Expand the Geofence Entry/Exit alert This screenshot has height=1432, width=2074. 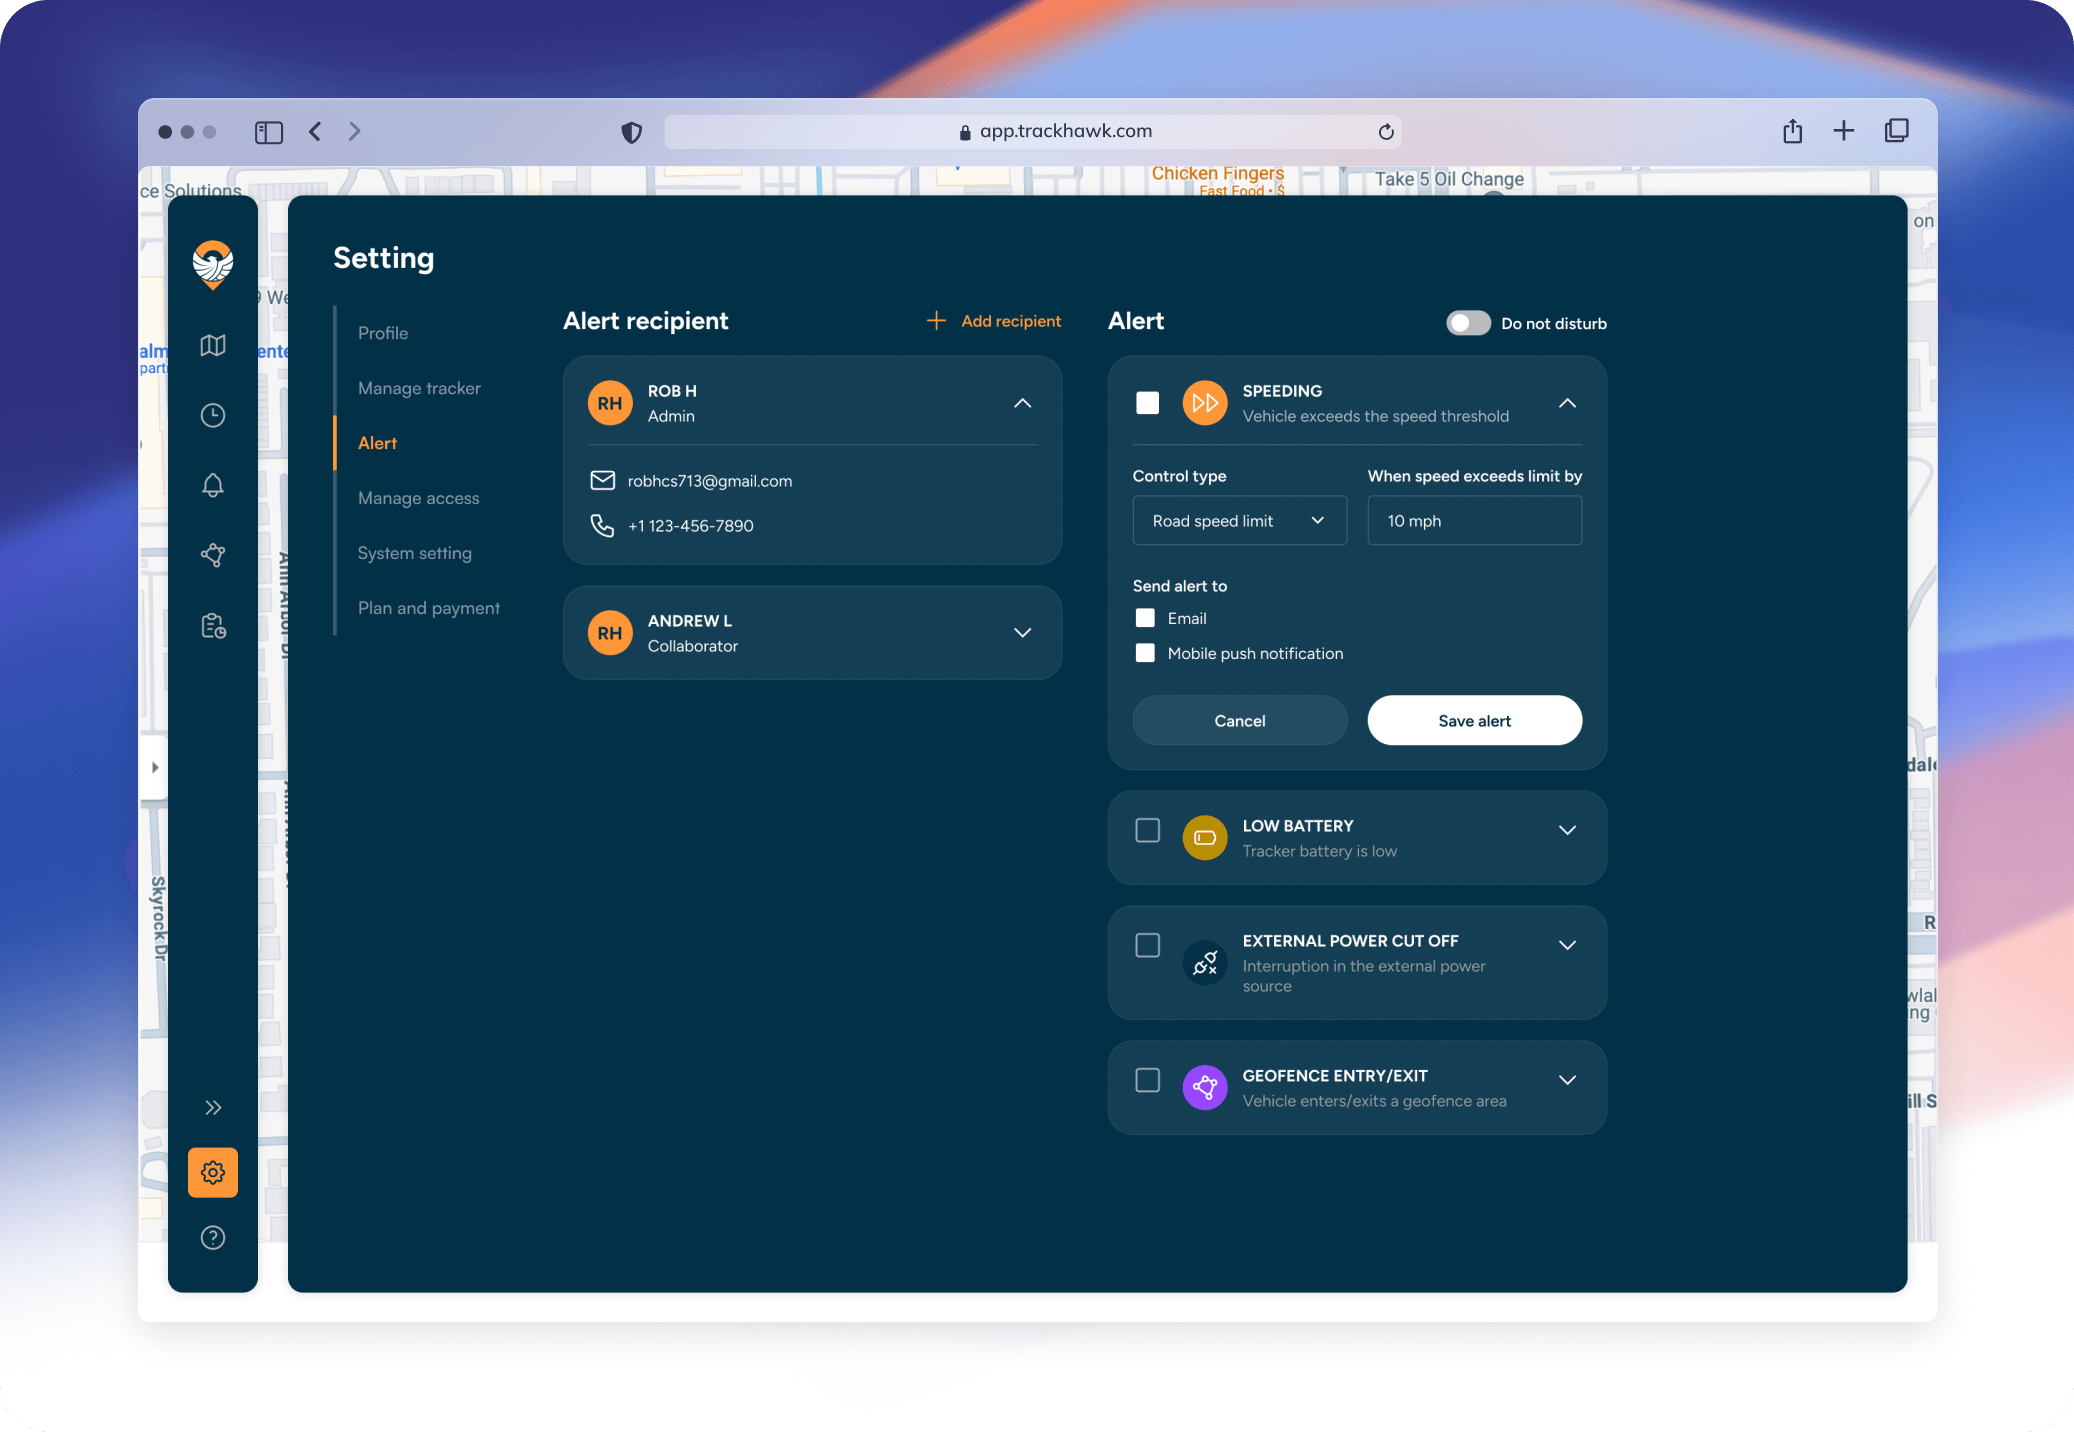1567,1080
